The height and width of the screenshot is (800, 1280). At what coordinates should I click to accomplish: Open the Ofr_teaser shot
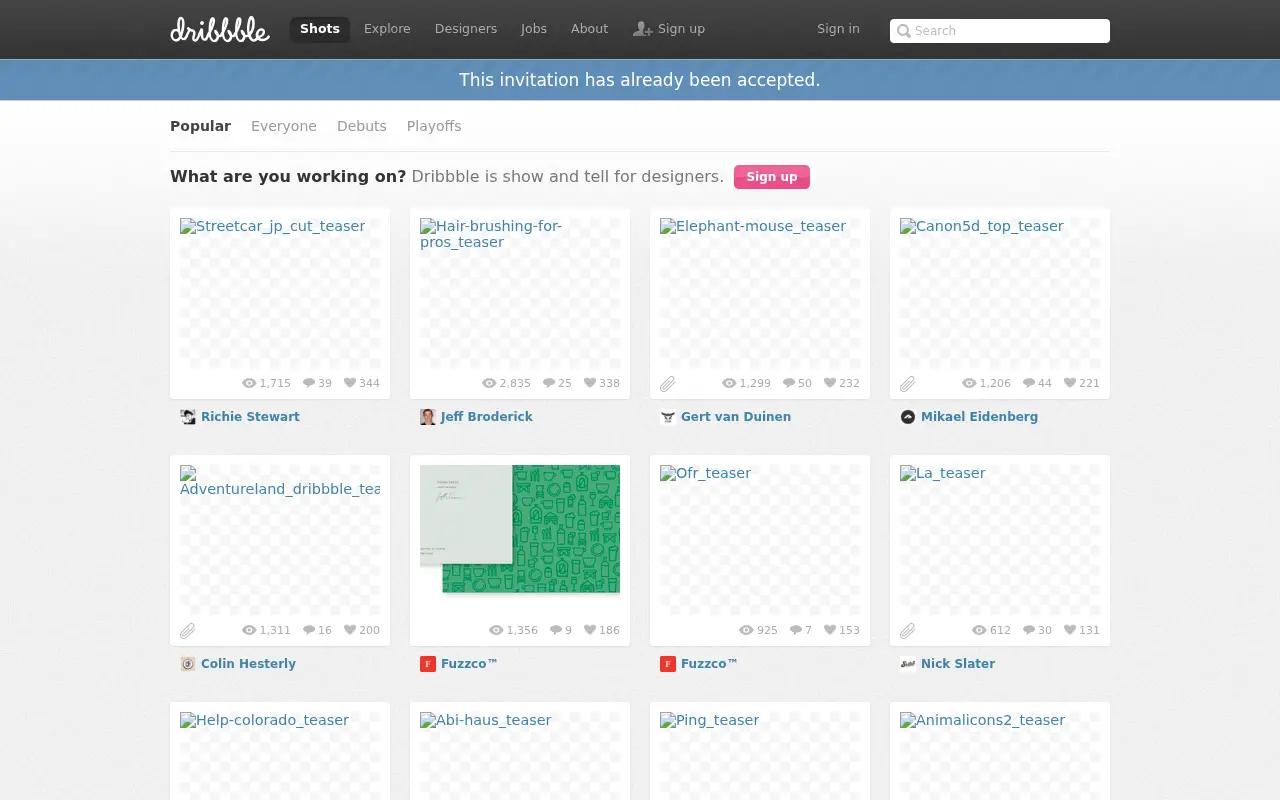760,540
